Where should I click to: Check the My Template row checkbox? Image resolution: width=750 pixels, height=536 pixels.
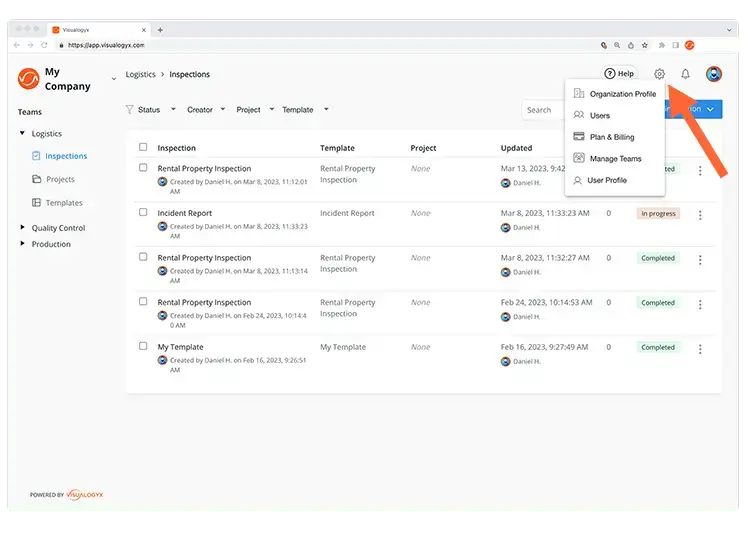[x=143, y=346]
